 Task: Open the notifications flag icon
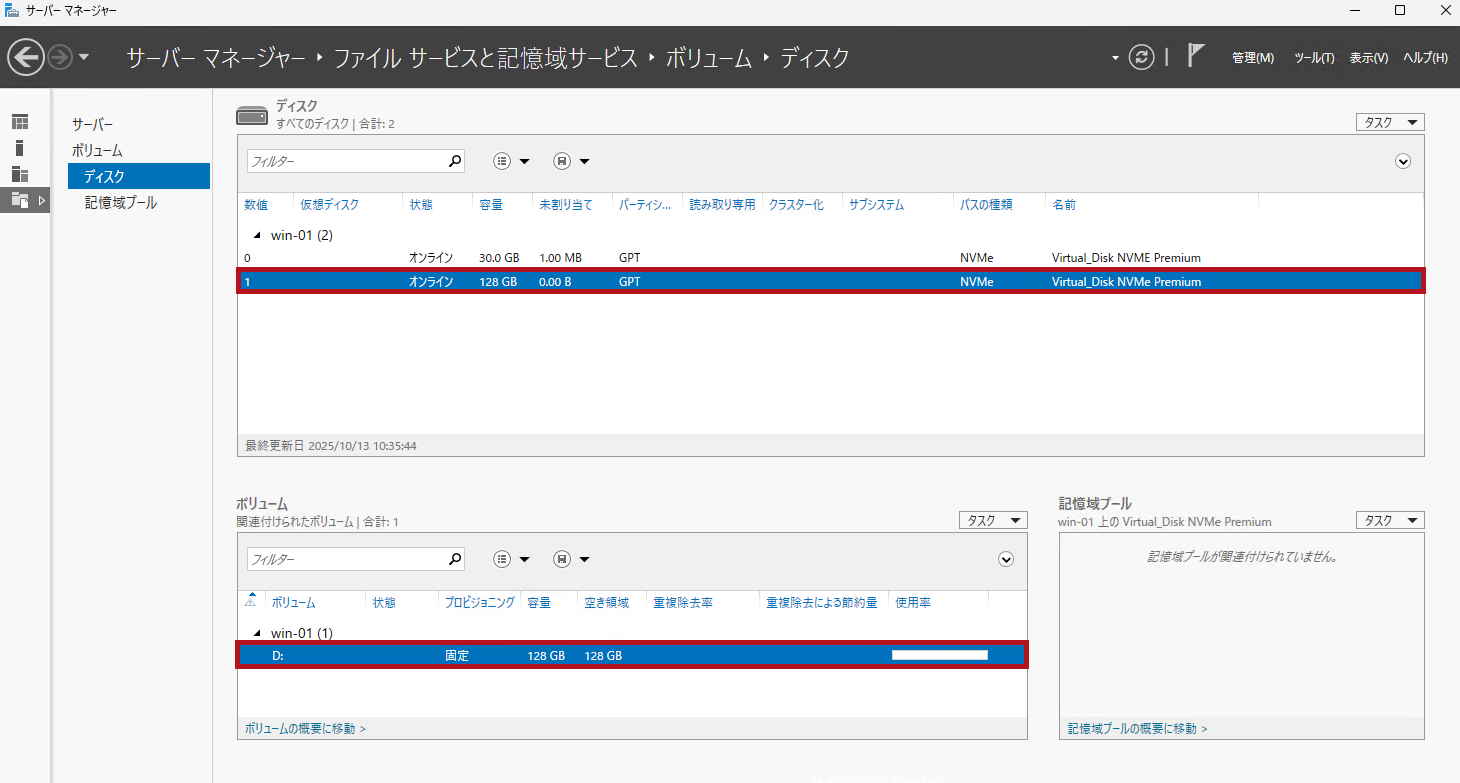tap(1195, 56)
